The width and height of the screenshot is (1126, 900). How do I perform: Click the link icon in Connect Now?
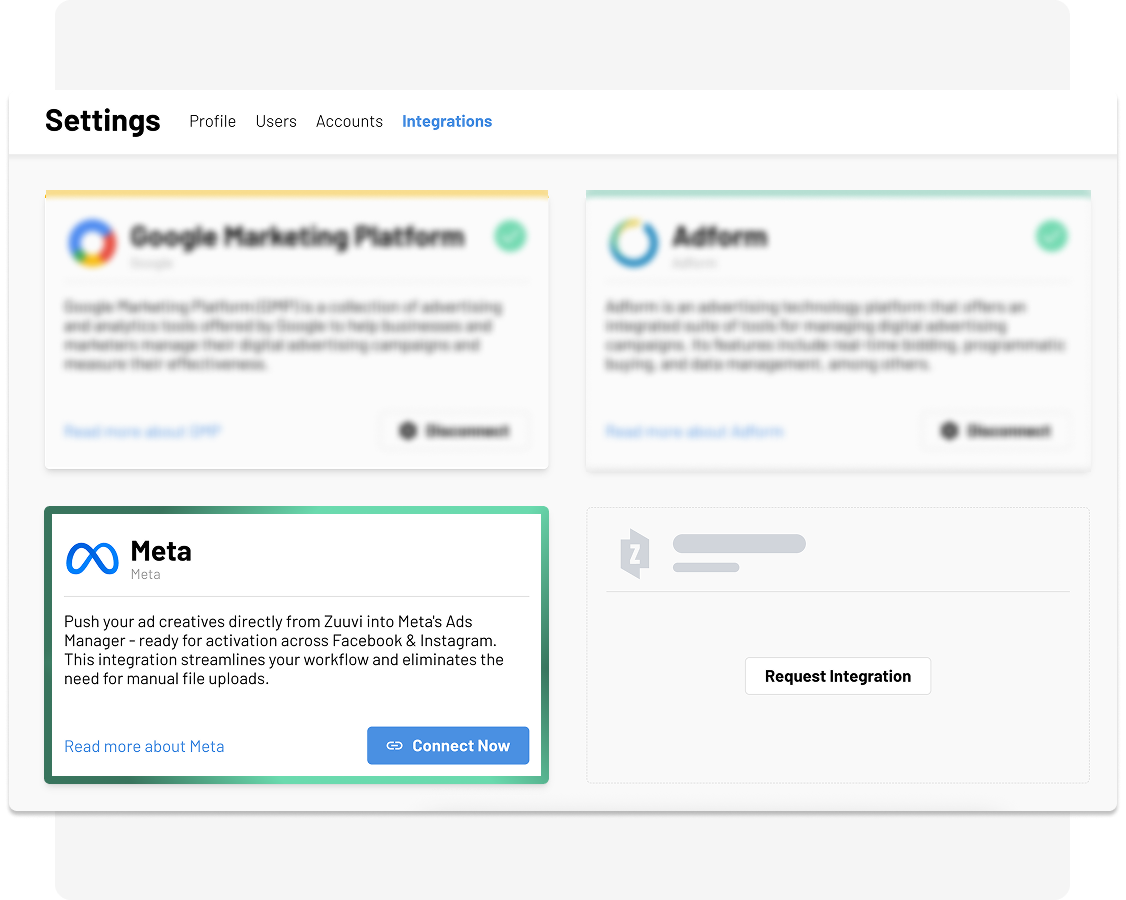tap(395, 746)
